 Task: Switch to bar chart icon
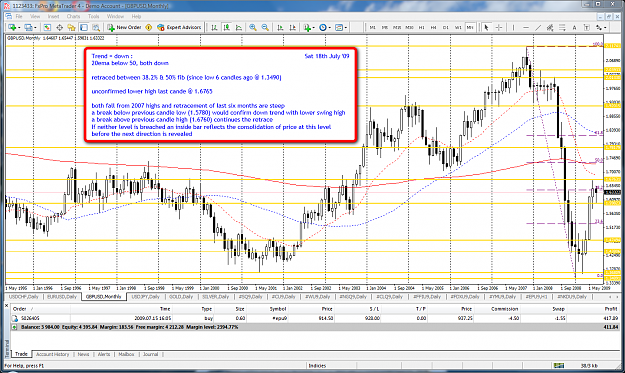coord(214,27)
